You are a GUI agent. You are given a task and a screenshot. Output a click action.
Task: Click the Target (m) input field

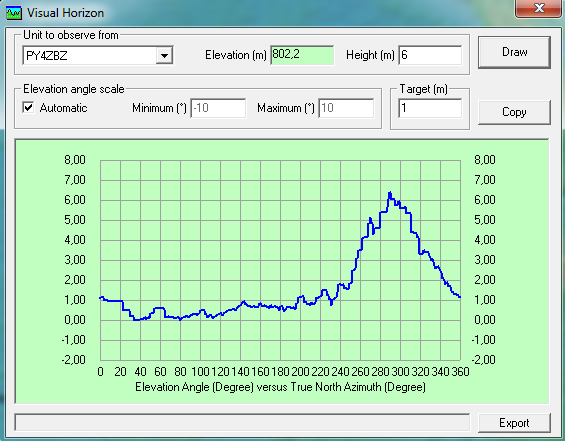[430, 108]
